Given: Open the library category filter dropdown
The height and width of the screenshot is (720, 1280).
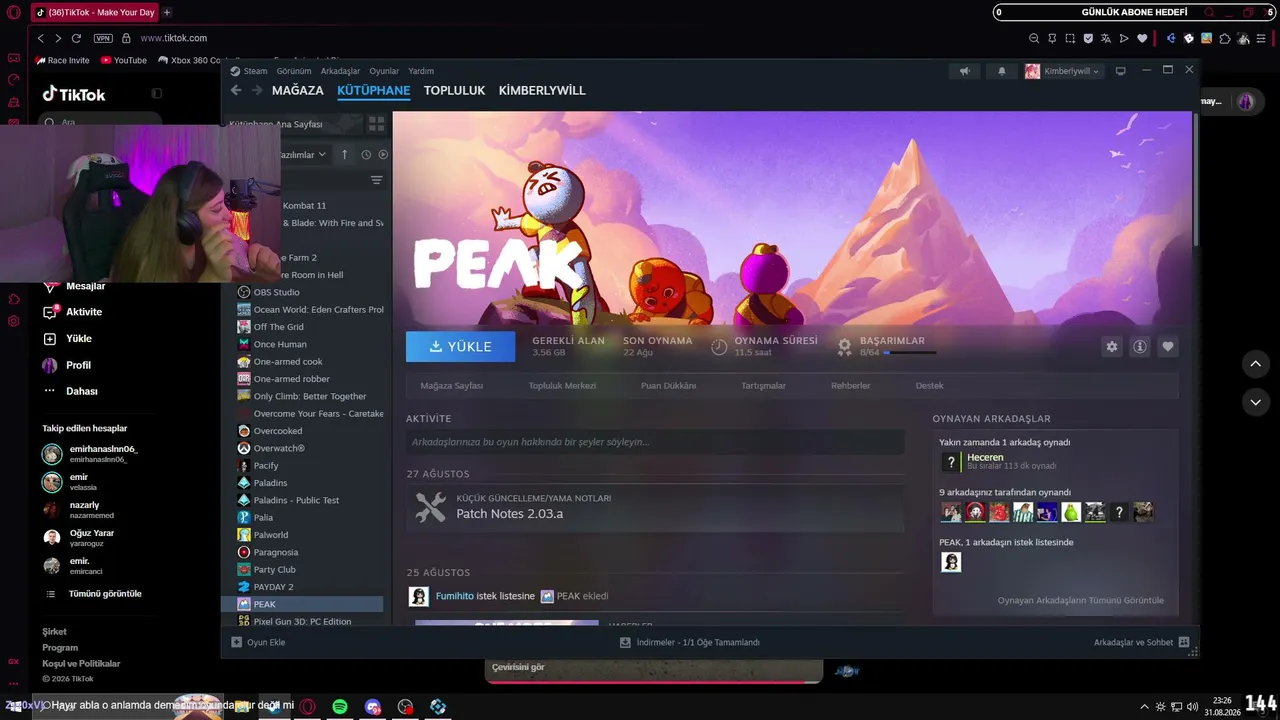Looking at the screenshot, I should [x=302, y=155].
